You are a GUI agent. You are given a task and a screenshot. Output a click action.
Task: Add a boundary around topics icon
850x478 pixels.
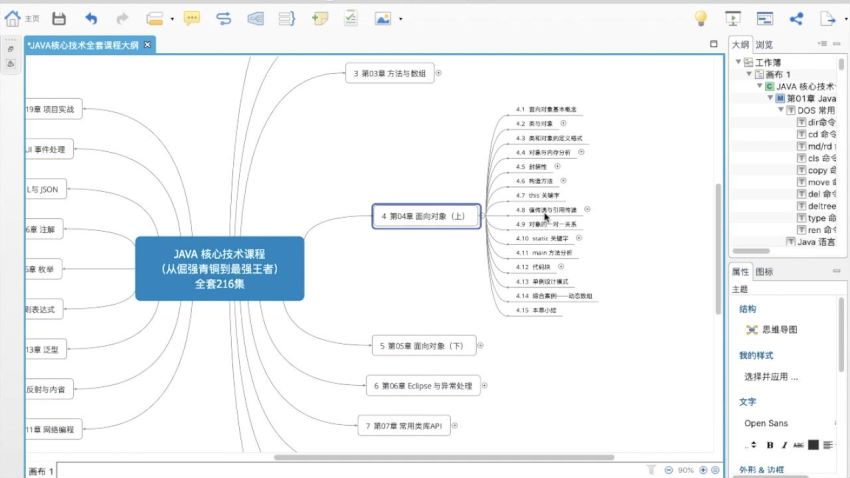click(x=255, y=18)
